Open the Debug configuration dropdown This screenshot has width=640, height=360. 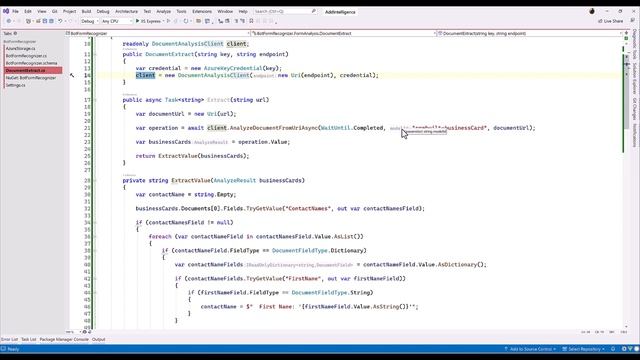pos(89,21)
